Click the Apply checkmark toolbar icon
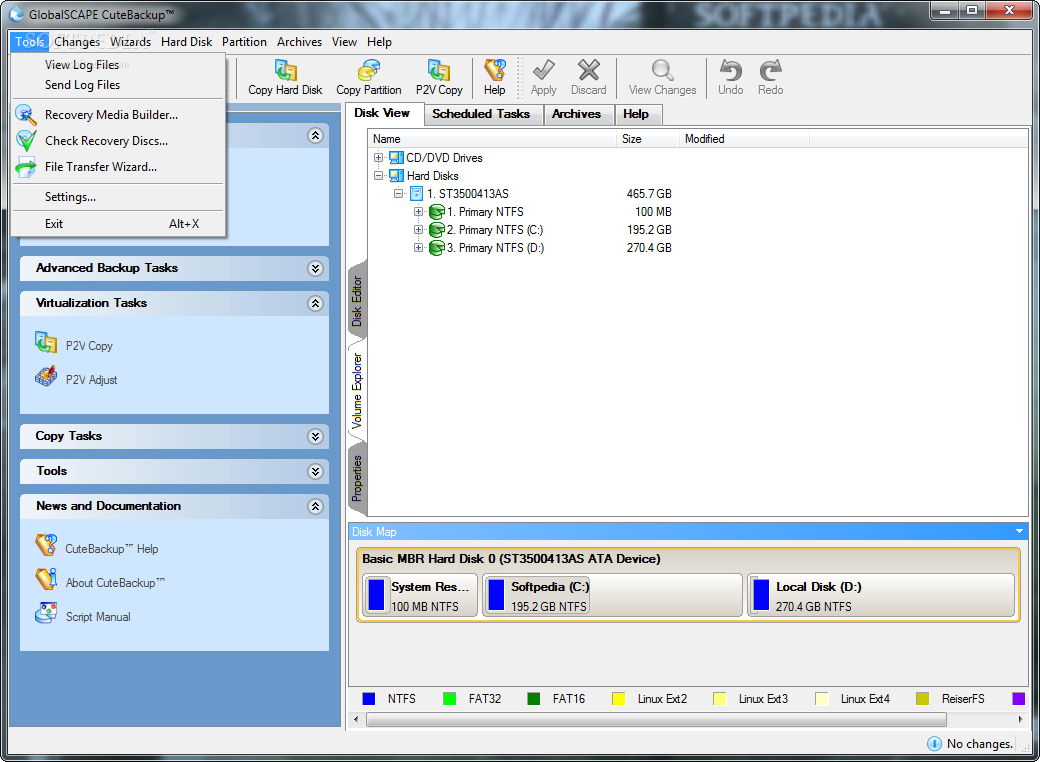 point(543,70)
